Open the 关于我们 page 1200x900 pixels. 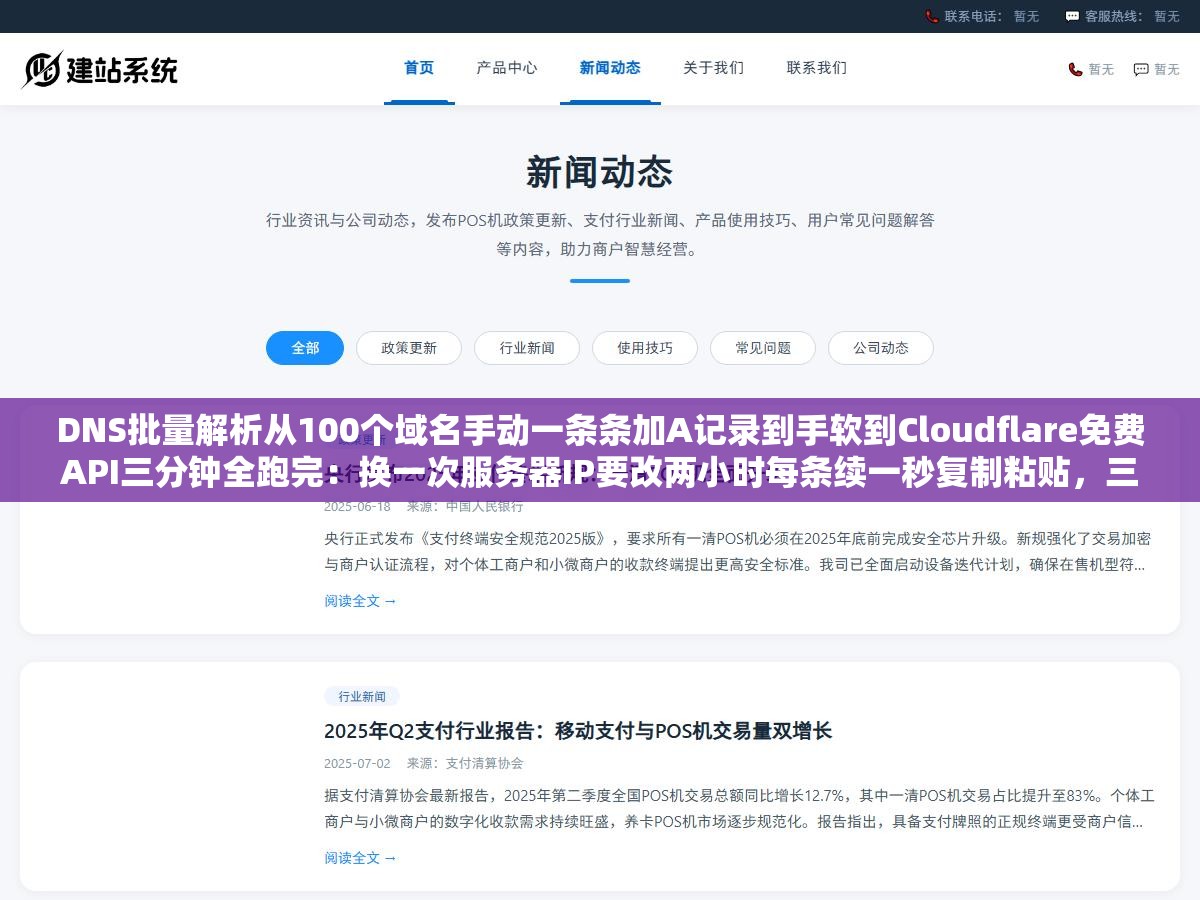[x=713, y=68]
